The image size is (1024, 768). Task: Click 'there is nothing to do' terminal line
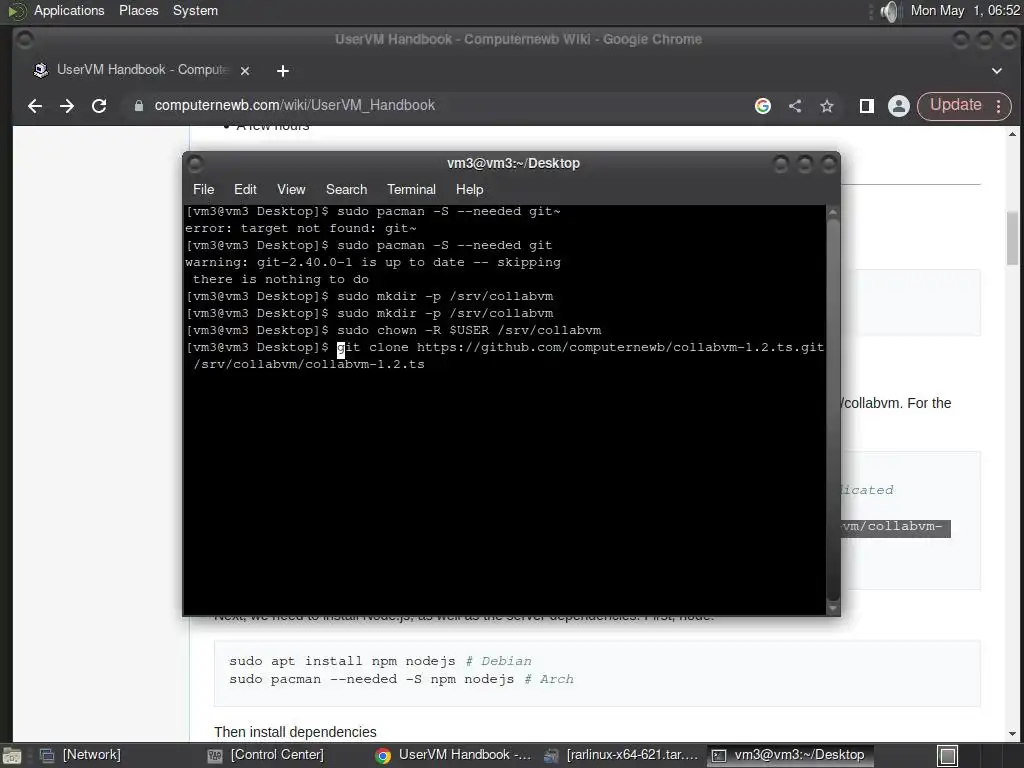(x=281, y=280)
